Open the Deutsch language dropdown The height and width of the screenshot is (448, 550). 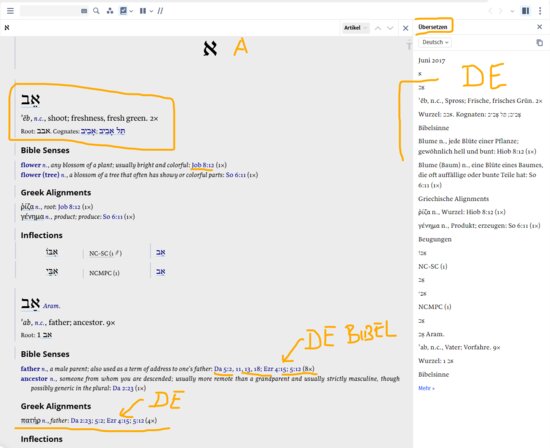click(435, 42)
